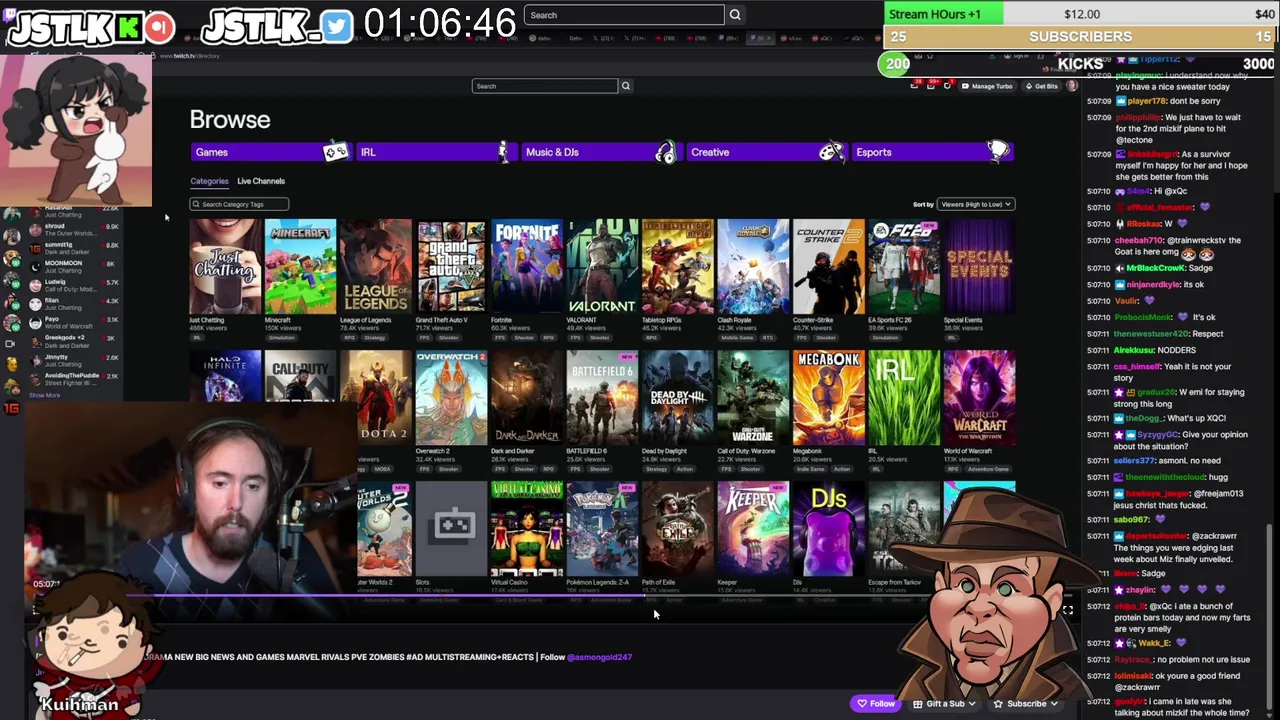Image resolution: width=1280 pixels, height=720 pixels.
Task: Open the user profile avatar menu
Action: pyautogui.click(x=1071, y=86)
